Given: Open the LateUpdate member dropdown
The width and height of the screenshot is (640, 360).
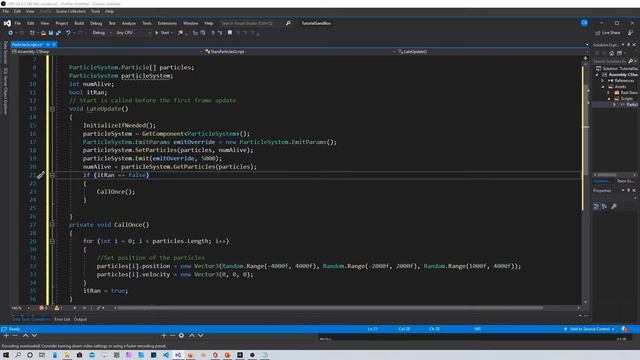Looking at the screenshot, I should tap(493, 52).
